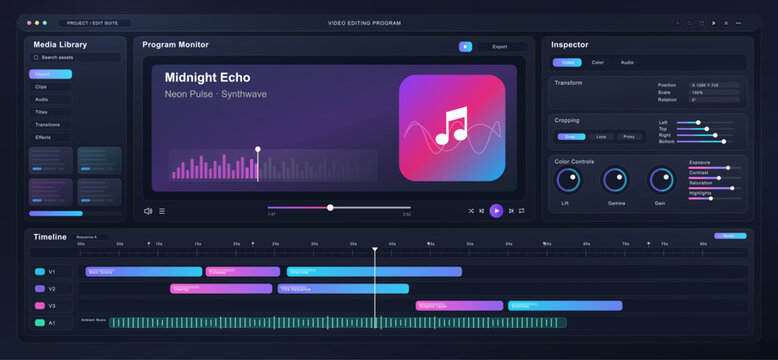Click the search icon in the title bar
This screenshot has width=778, height=360.
pos(690,23)
